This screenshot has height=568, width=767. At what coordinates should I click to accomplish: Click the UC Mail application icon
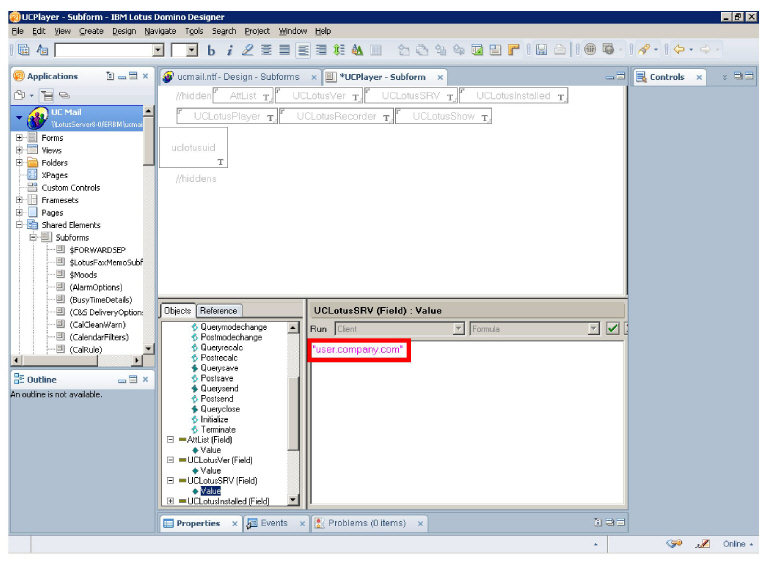point(38,118)
